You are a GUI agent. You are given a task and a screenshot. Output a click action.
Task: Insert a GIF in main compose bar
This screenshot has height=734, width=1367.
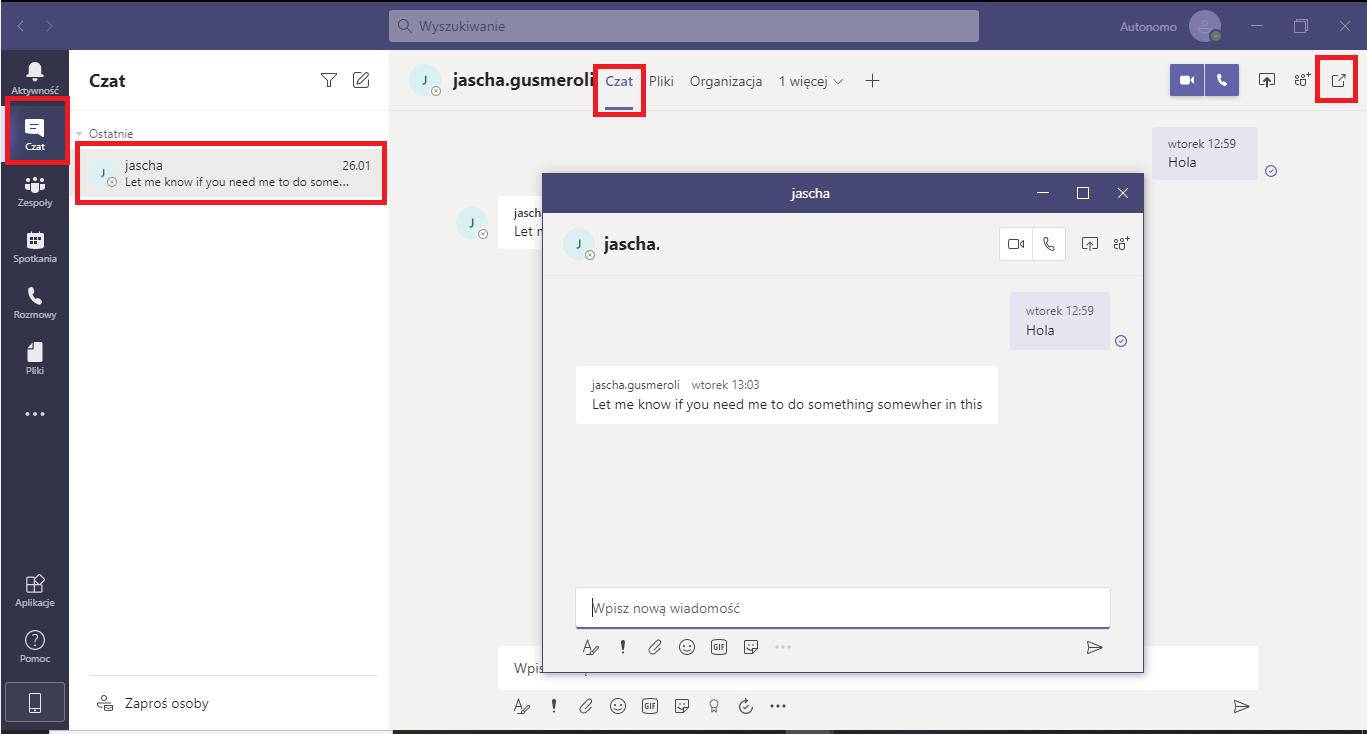(650, 707)
